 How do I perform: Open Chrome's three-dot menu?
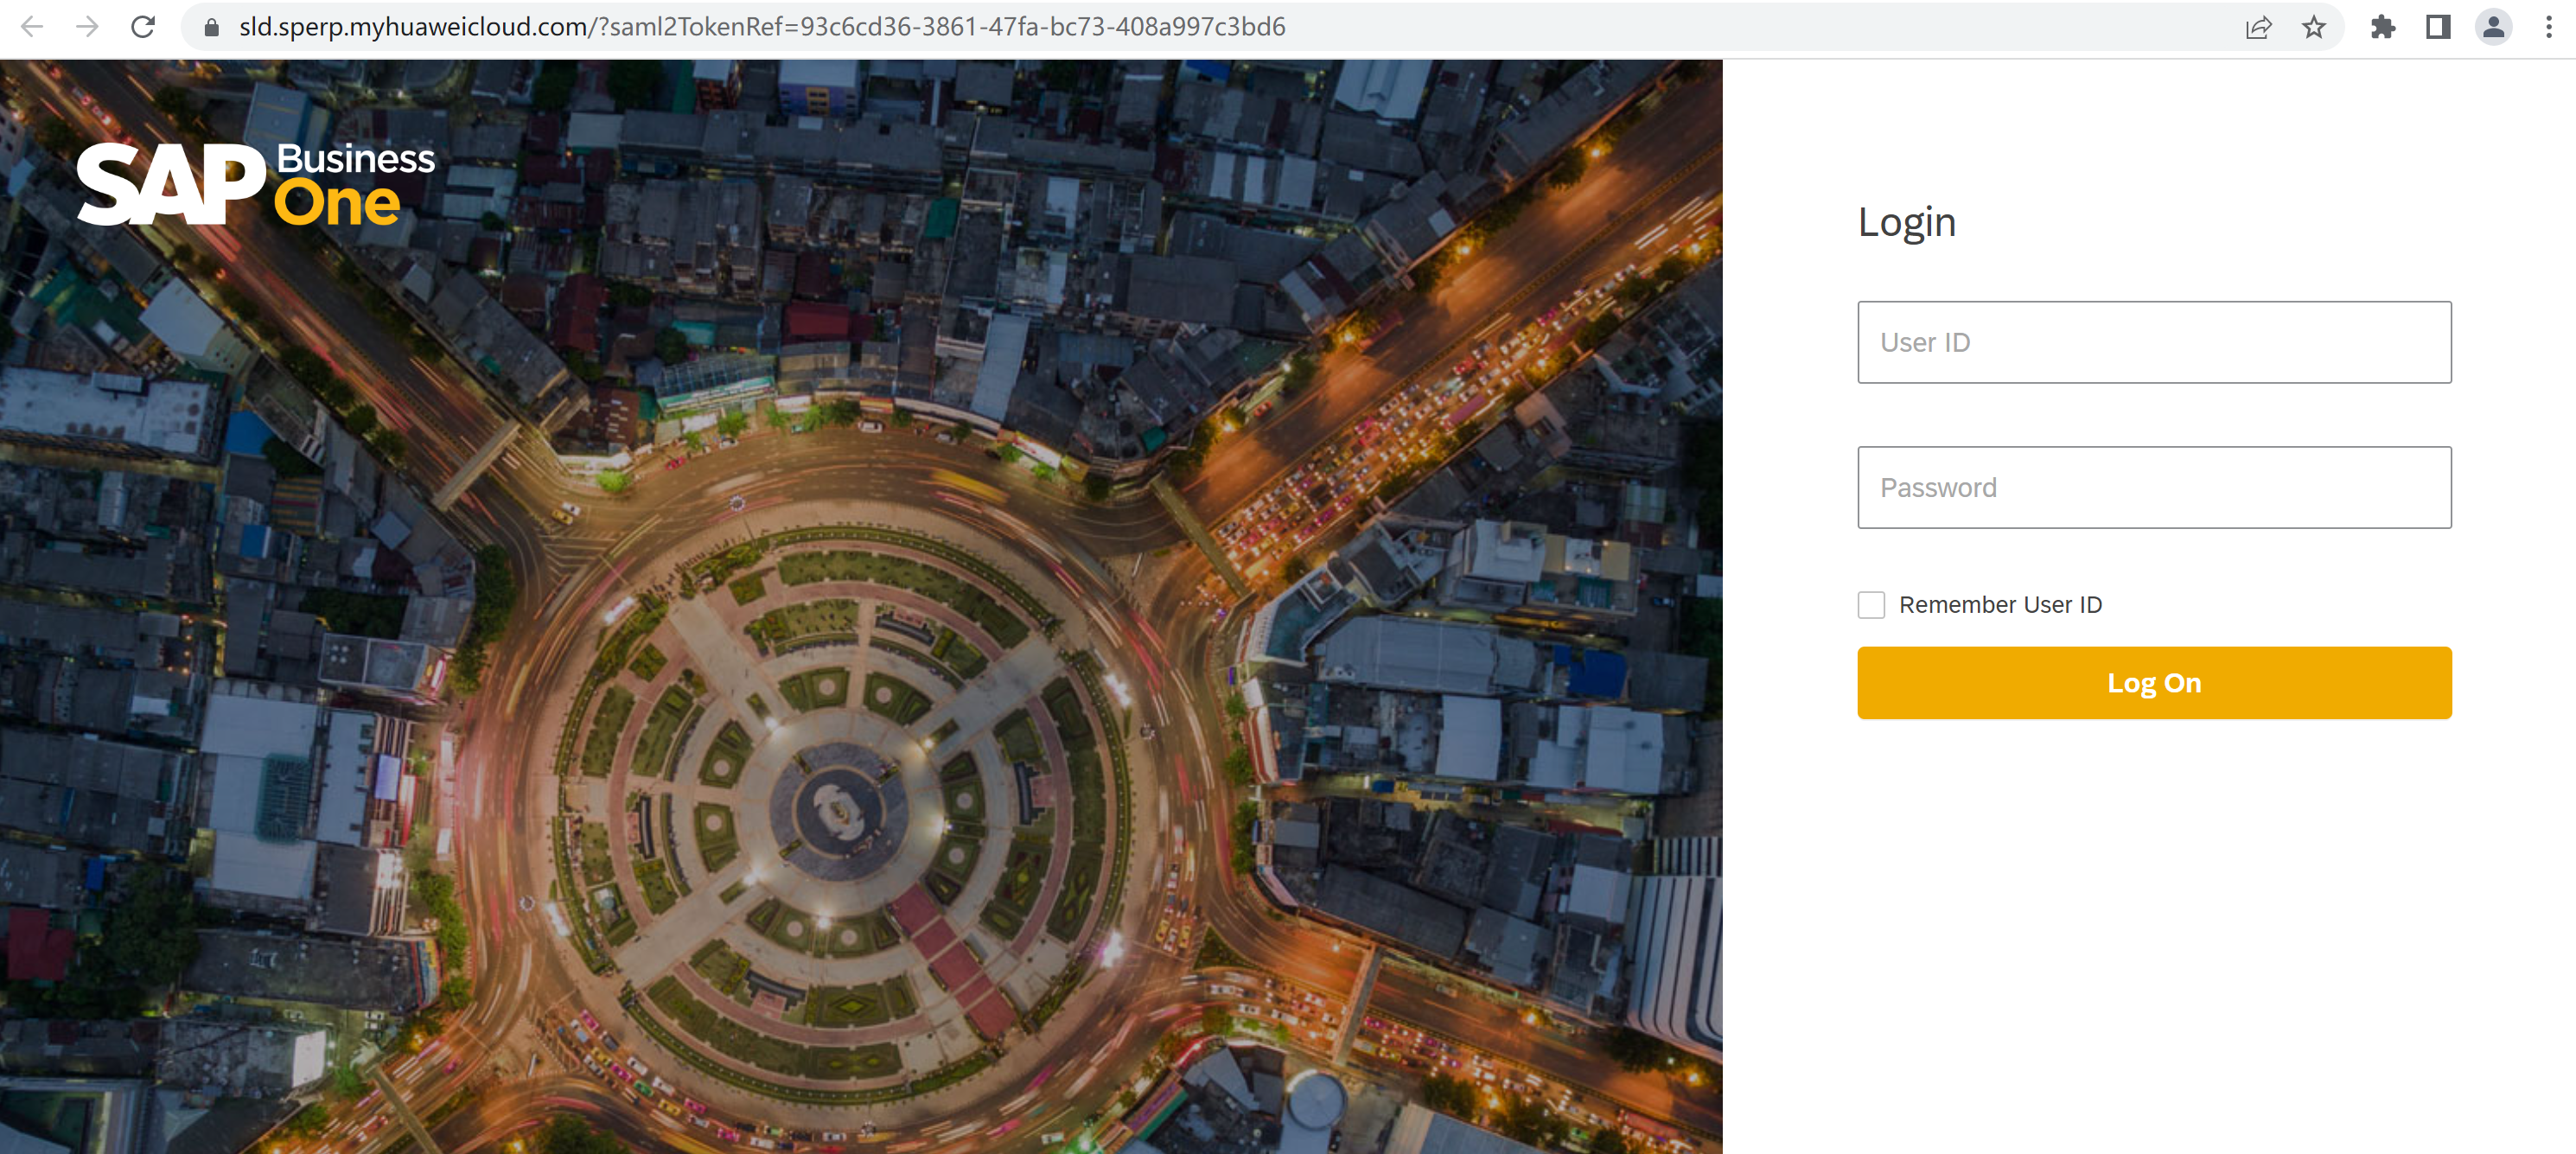(x=2548, y=27)
